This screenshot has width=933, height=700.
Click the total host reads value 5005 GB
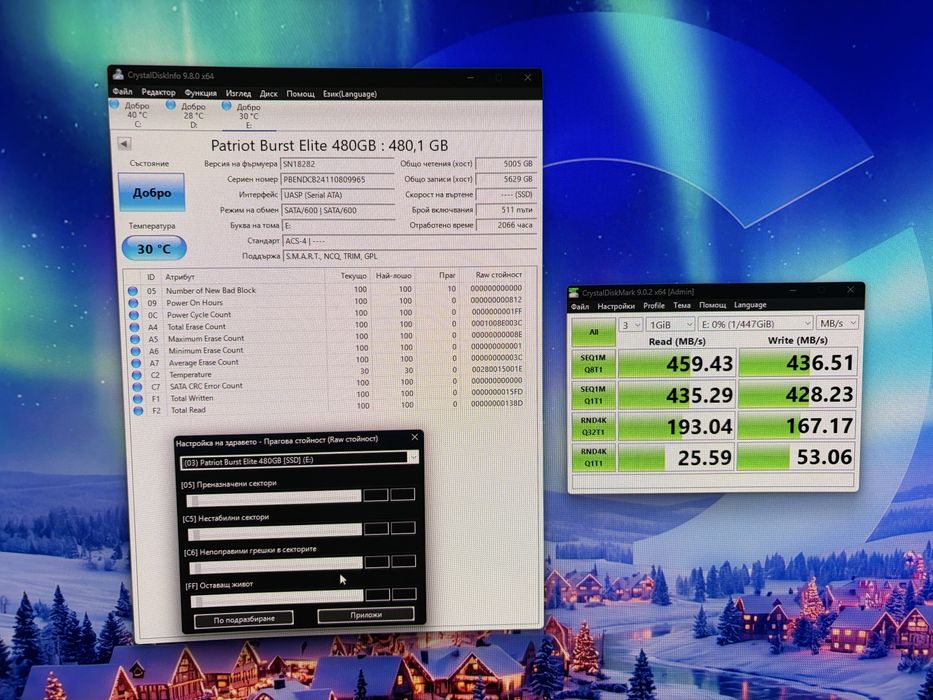pos(505,164)
